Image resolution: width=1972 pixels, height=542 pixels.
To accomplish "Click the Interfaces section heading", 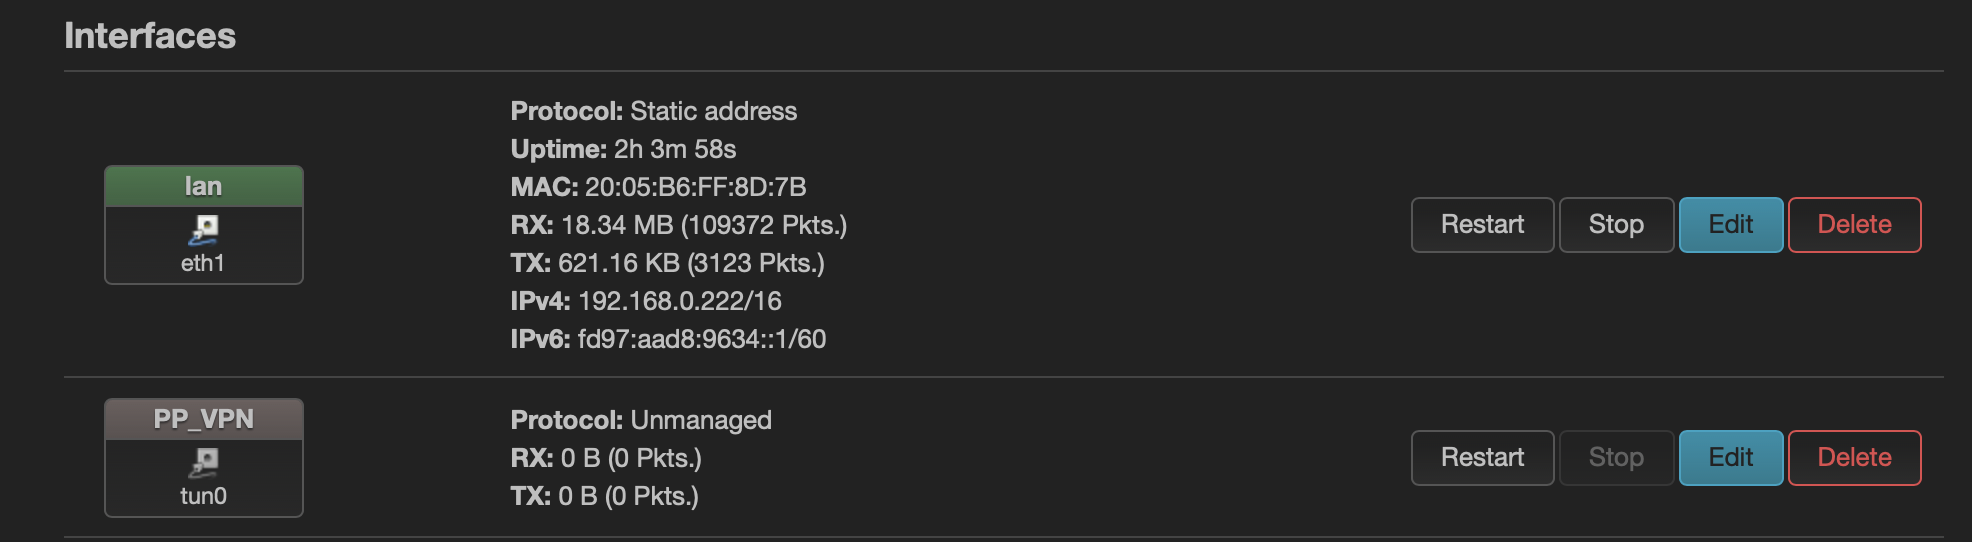I will [x=150, y=36].
